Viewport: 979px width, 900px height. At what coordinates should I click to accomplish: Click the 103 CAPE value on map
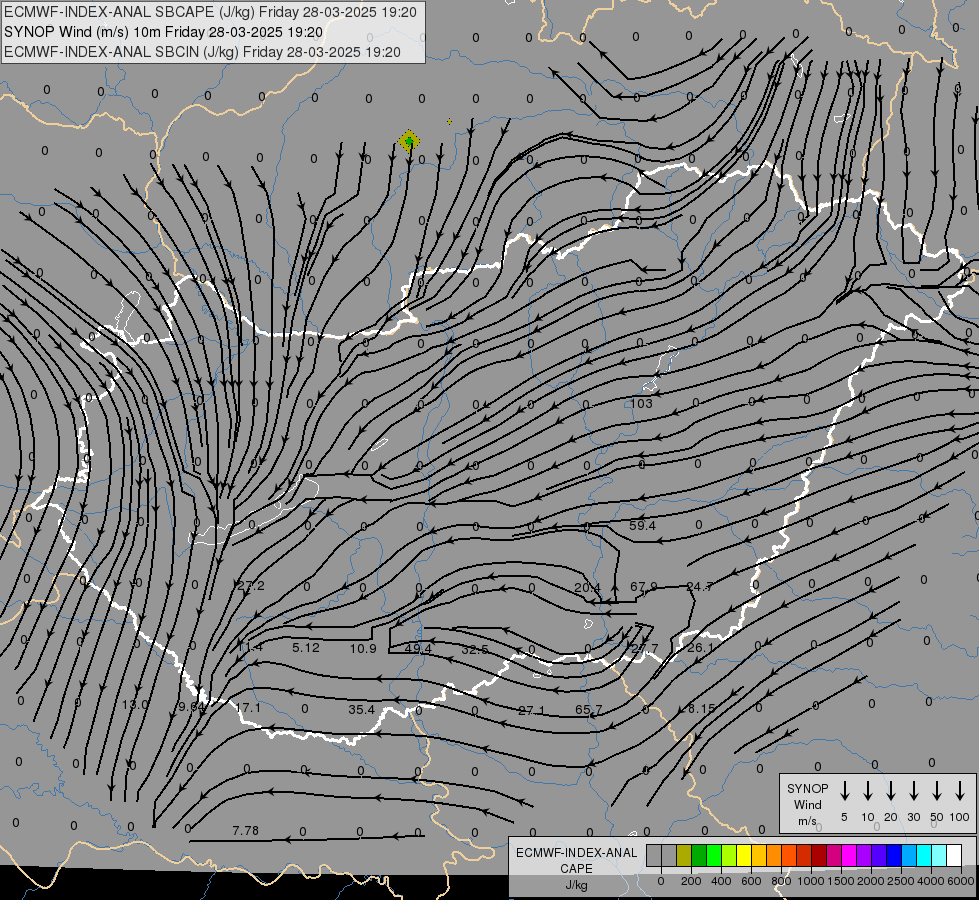click(x=641, y=403)
